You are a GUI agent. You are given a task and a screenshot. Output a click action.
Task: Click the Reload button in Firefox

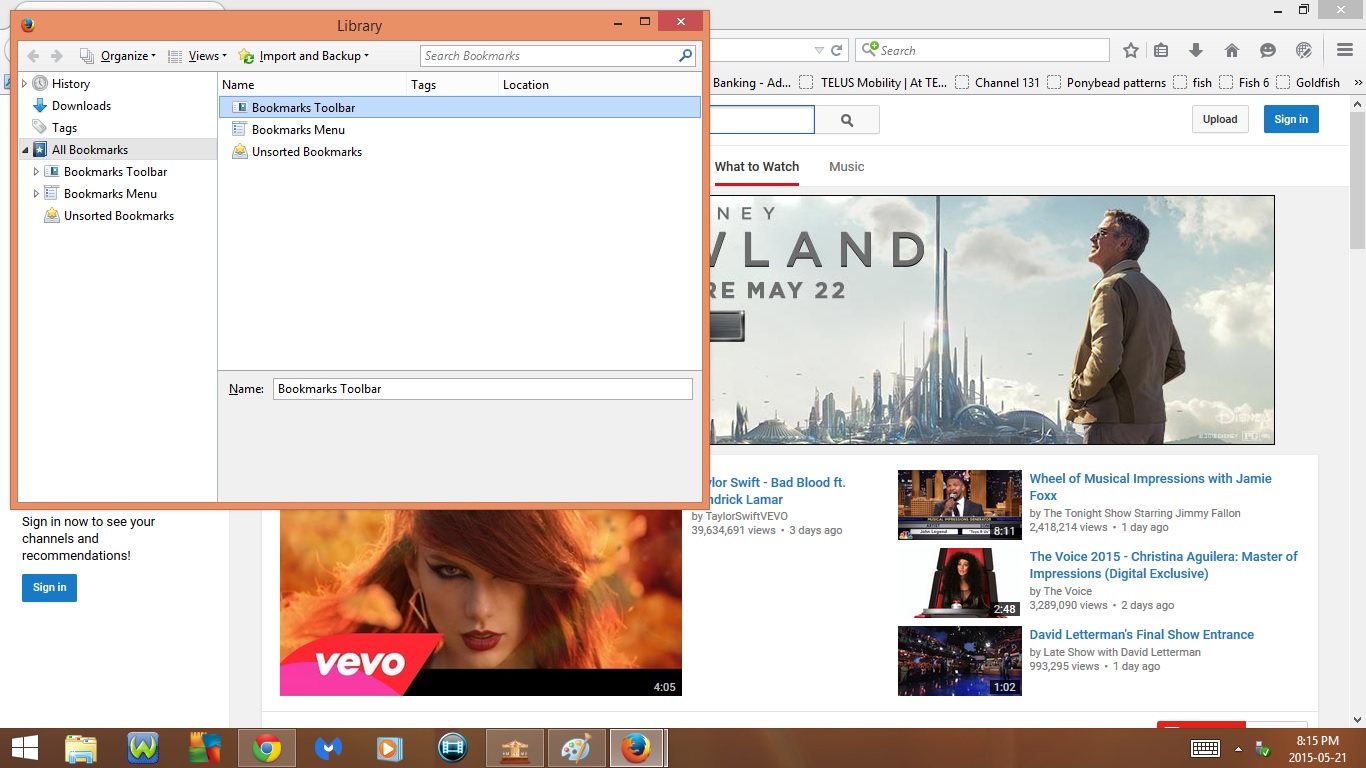point(837,50)
